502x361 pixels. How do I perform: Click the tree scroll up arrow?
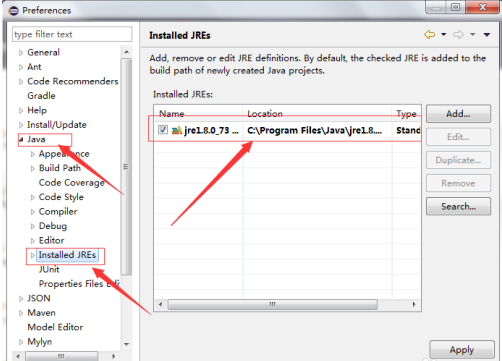pos(126,52)
